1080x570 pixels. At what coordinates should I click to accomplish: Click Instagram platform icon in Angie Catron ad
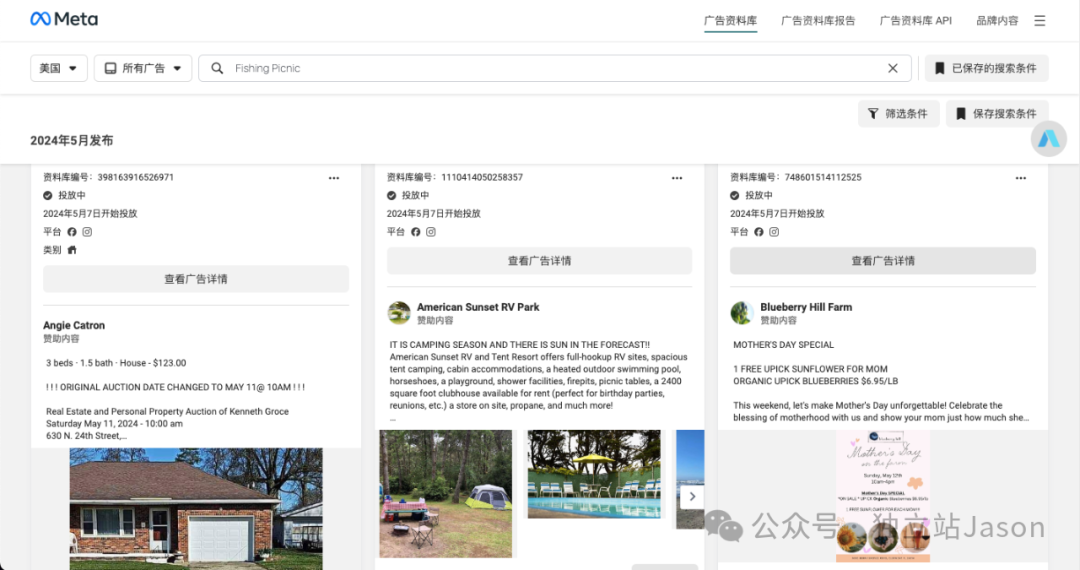tap(87, 232)
